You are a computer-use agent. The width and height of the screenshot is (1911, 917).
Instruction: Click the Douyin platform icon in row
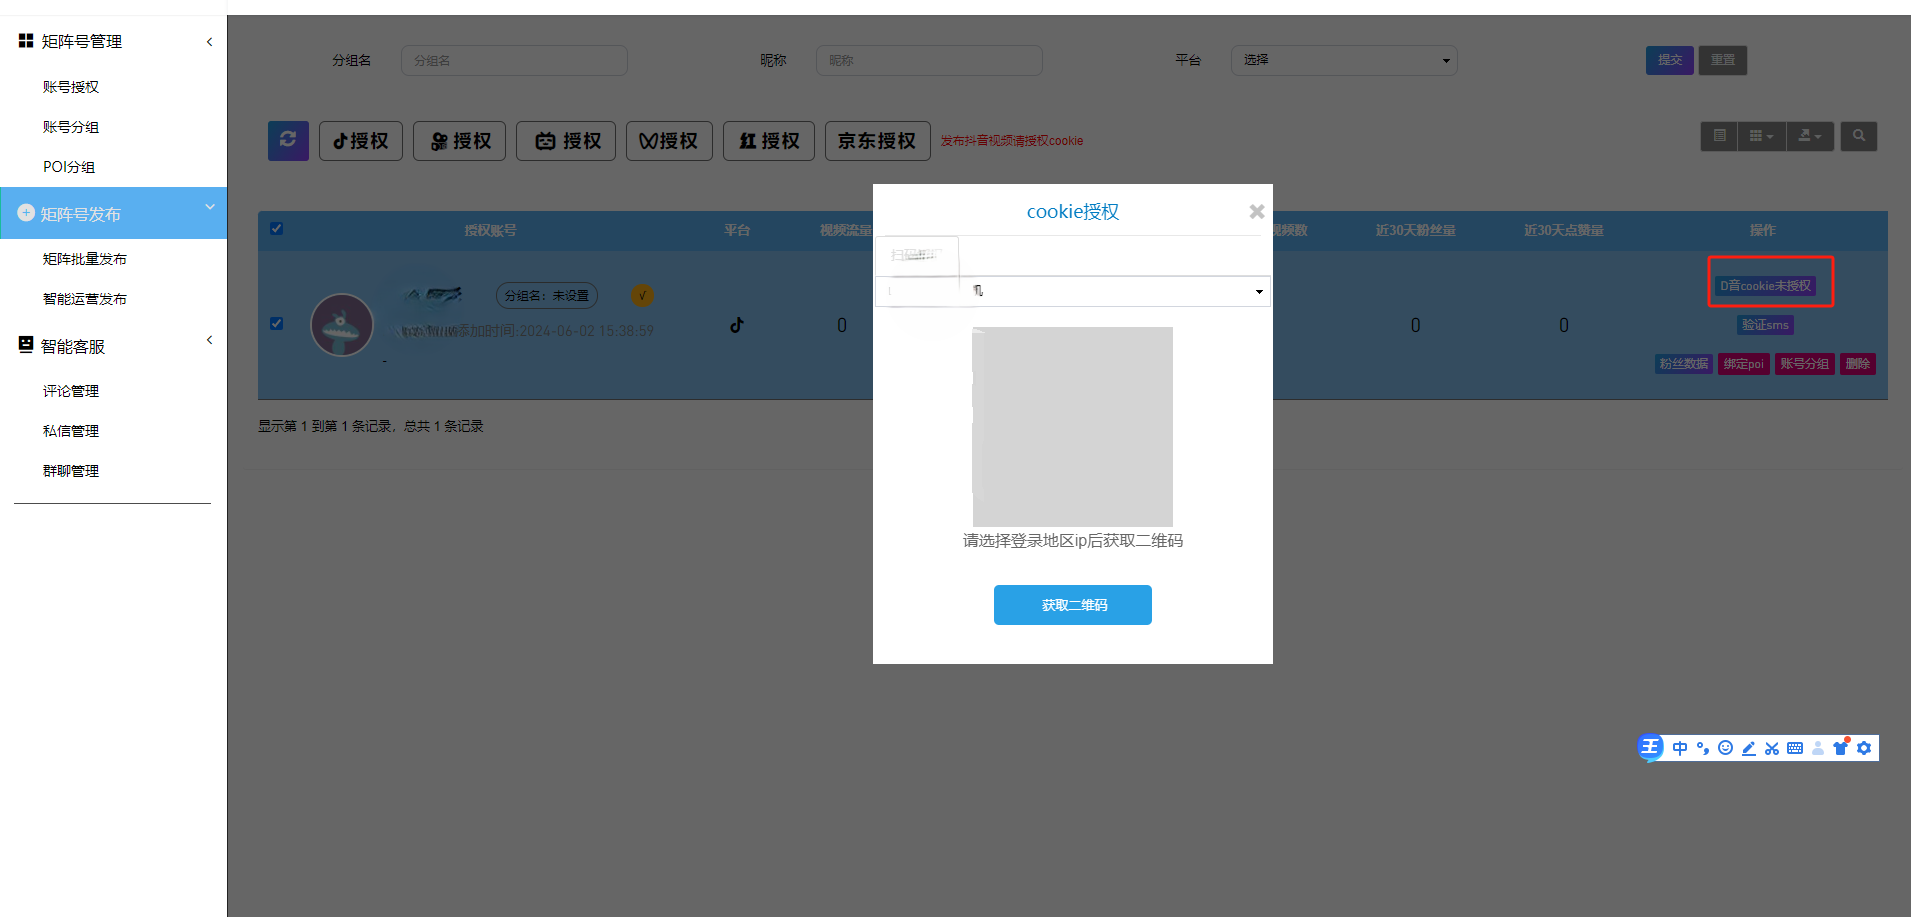point(737,325)
